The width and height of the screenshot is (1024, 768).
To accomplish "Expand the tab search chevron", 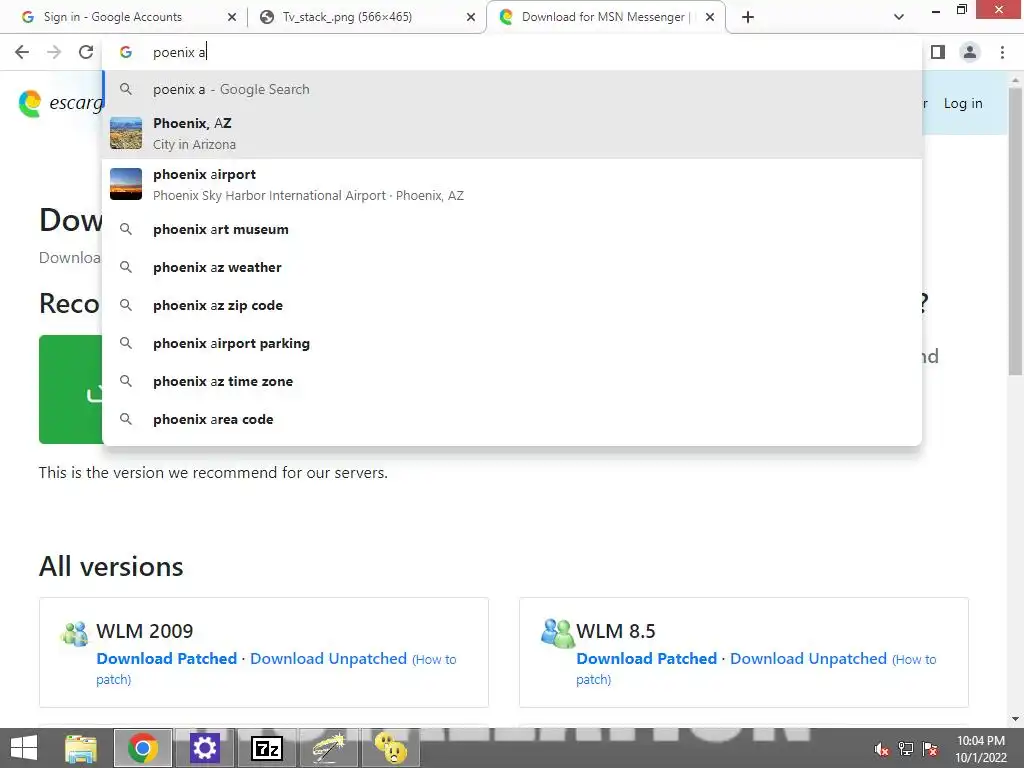I will click(899, 17).
